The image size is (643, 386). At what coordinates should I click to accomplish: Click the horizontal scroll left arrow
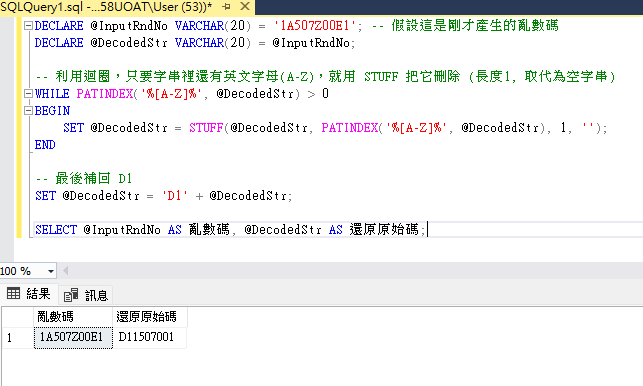coord(65,271)
